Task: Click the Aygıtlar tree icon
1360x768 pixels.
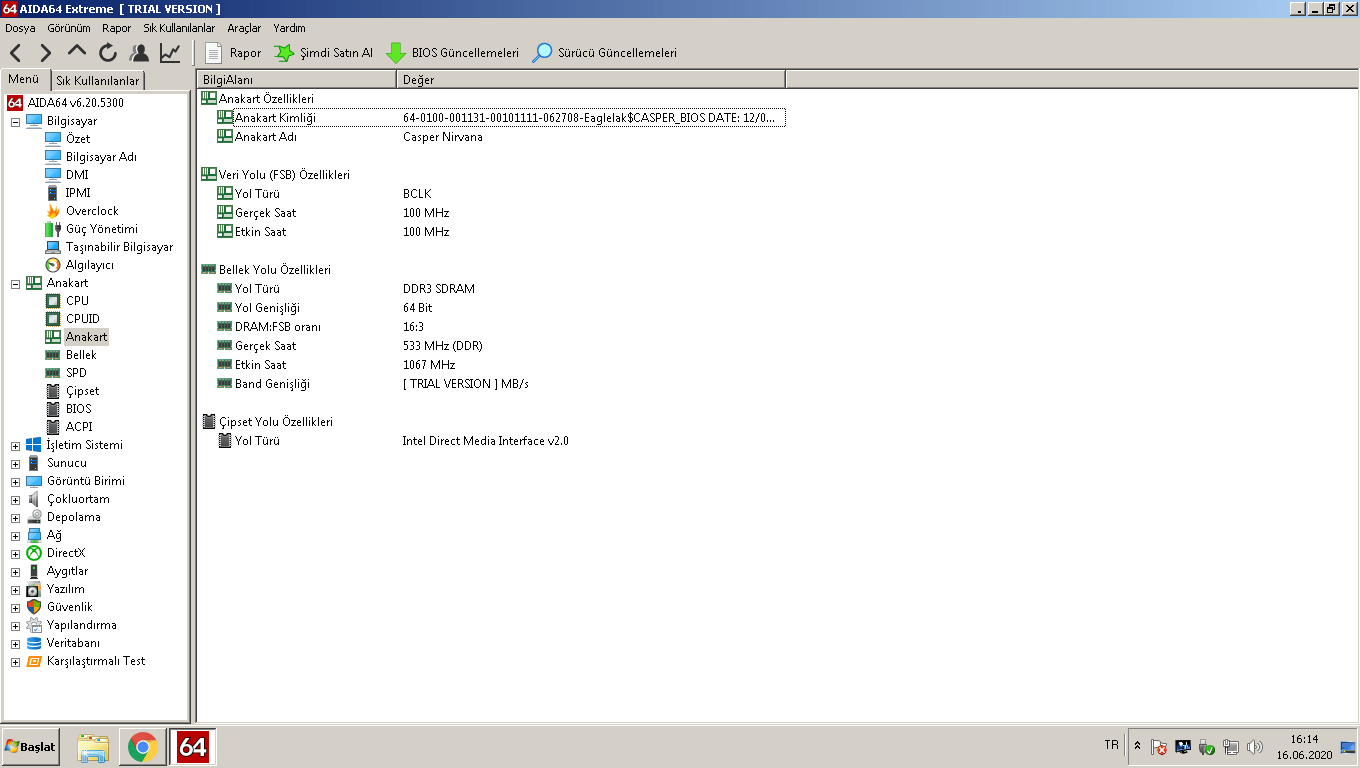Action: tap(34, 571)
